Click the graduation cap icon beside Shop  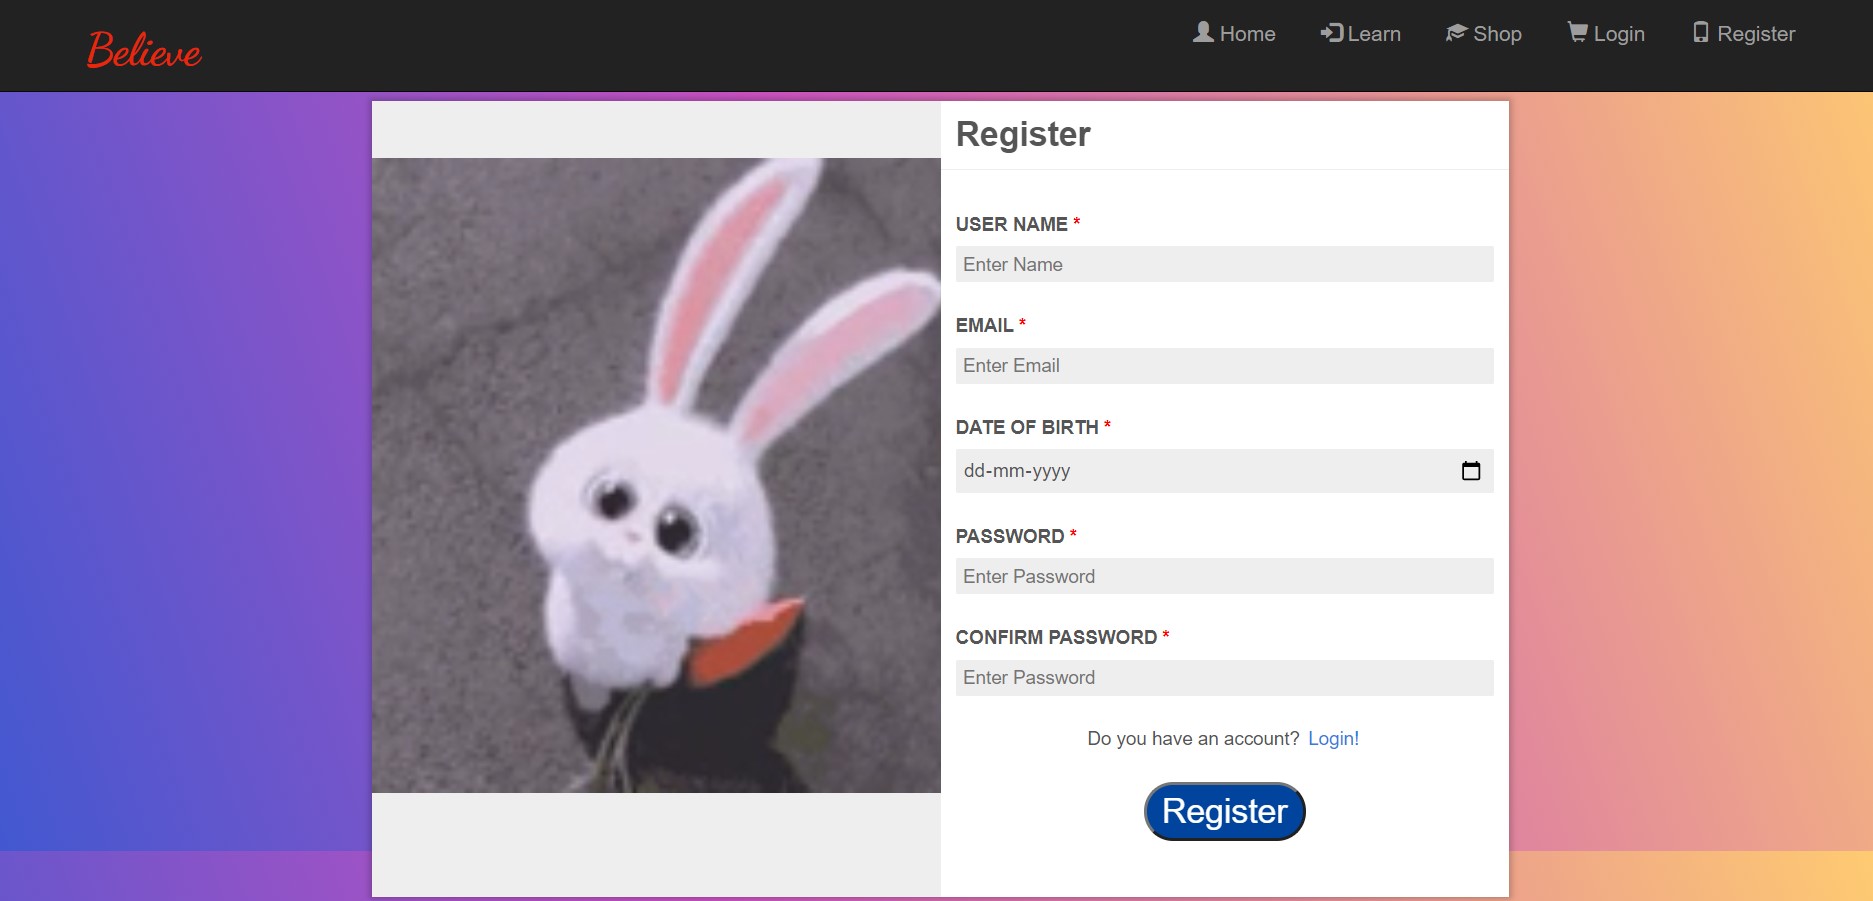click(x=1457, y=33)
